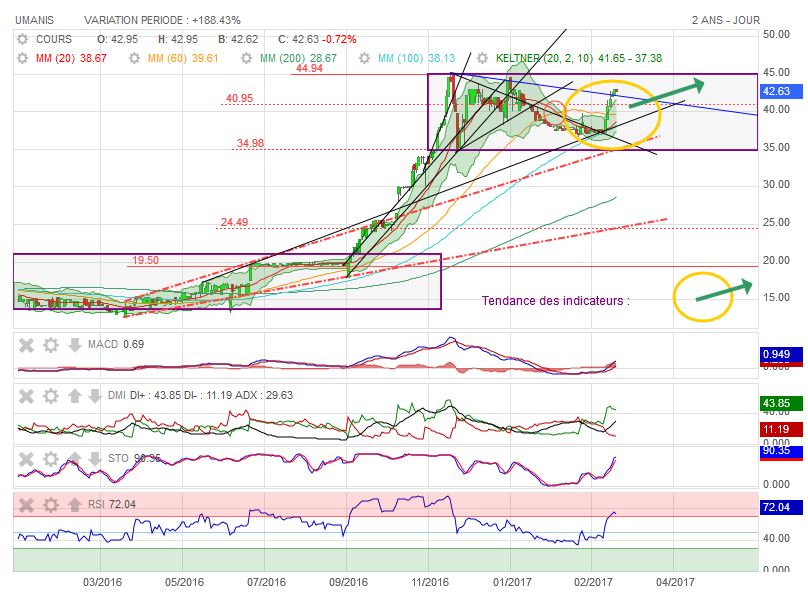Click the 40.95 level label

[x=240, y=98]
